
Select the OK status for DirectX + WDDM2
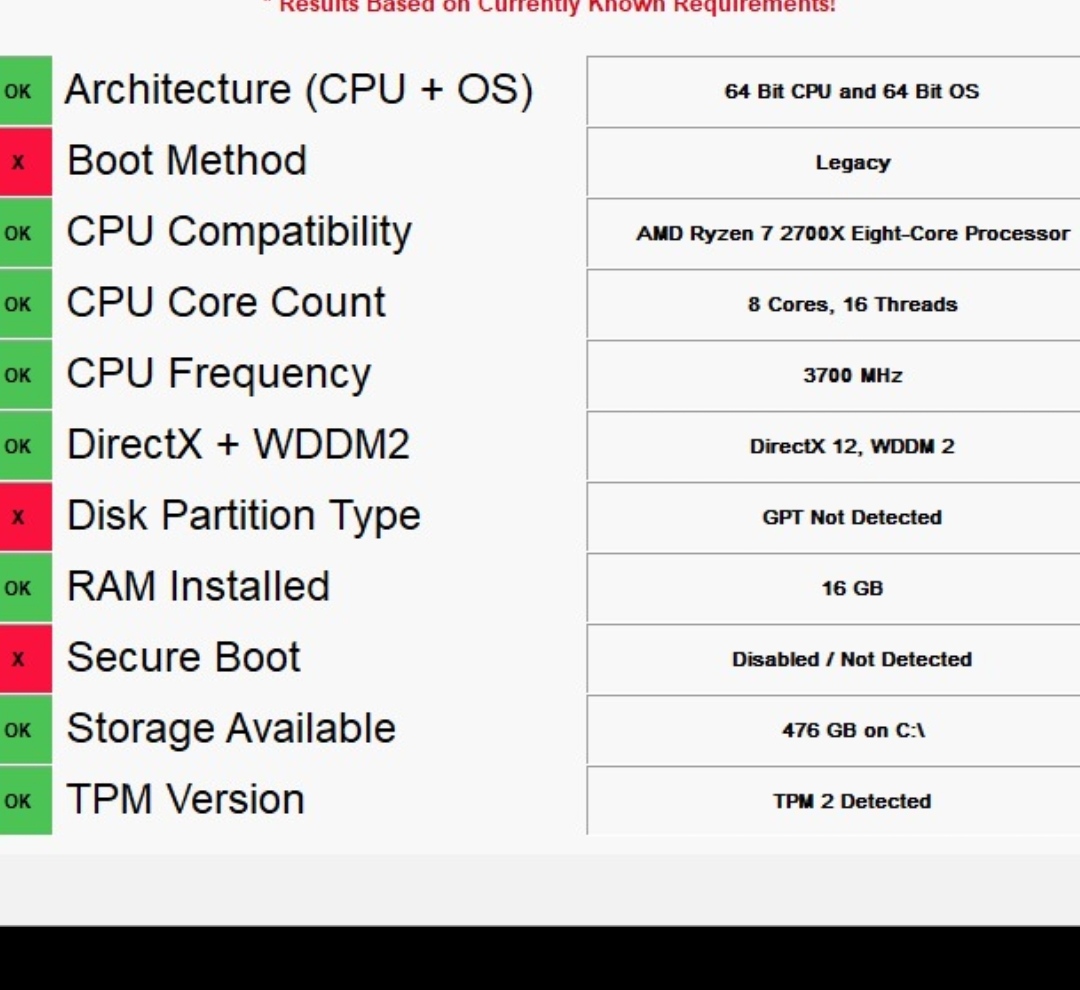(22, 445)
